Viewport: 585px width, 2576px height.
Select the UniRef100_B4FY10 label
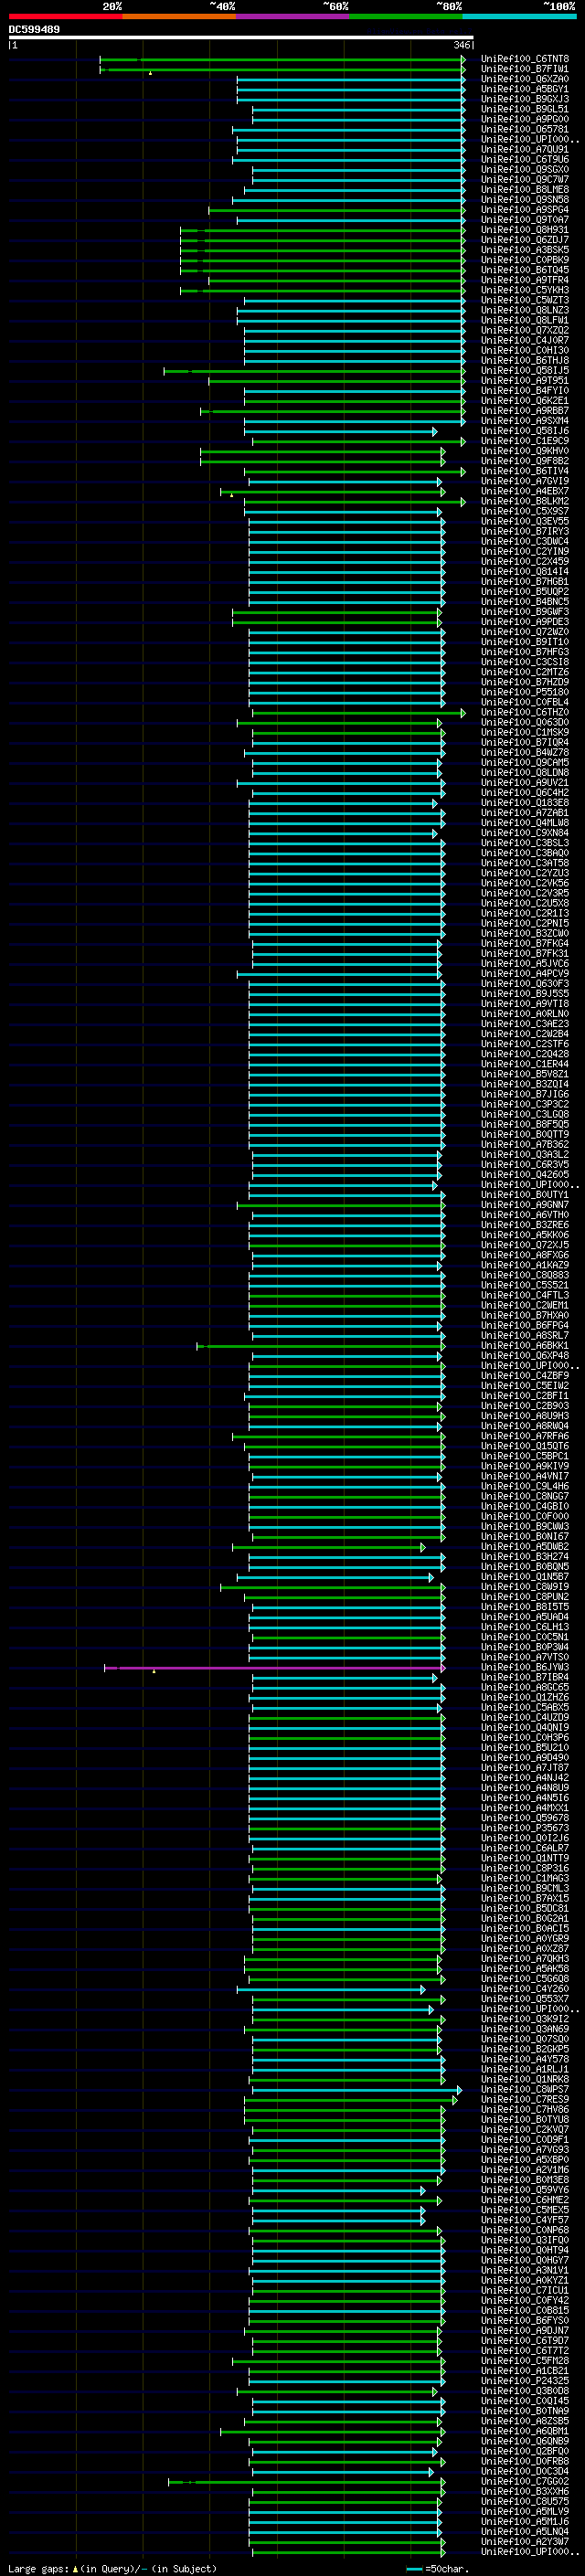(x=525, y=391)
